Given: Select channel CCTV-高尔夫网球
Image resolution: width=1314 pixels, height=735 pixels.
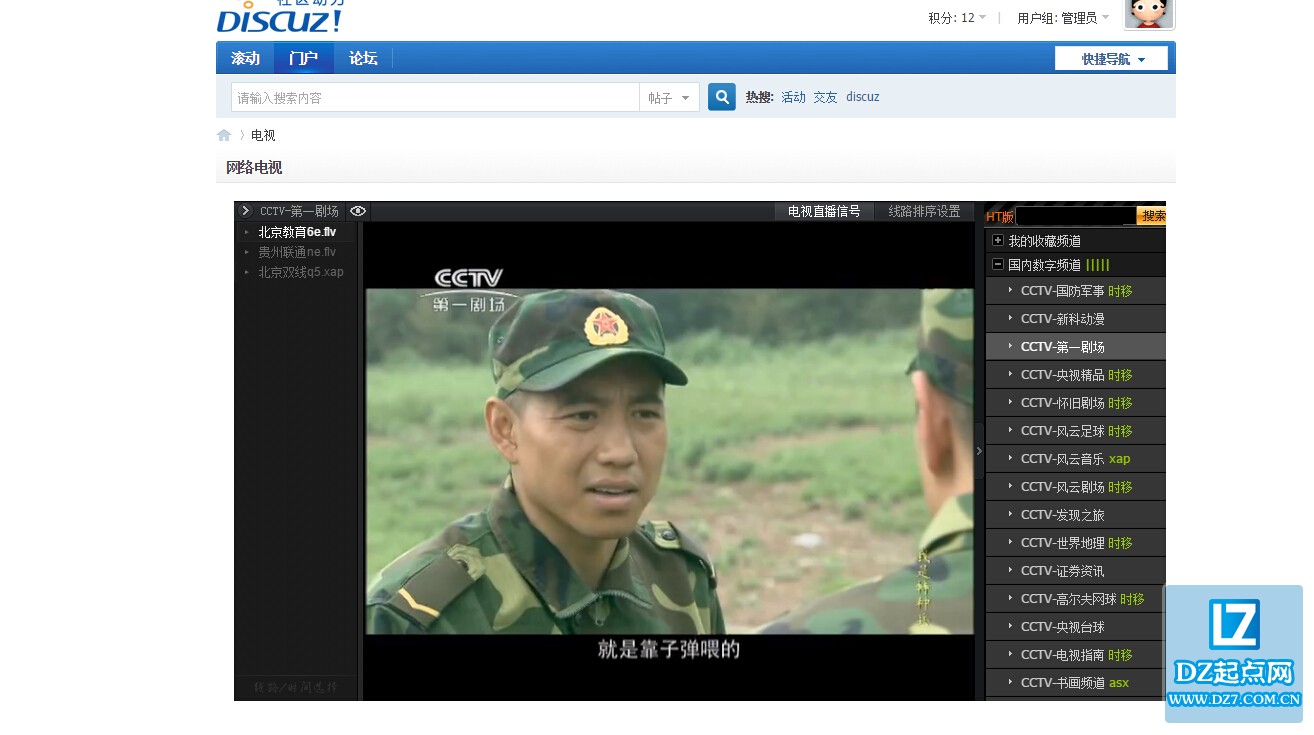Looking at the screenshot, I should (x=1076, y=599).
